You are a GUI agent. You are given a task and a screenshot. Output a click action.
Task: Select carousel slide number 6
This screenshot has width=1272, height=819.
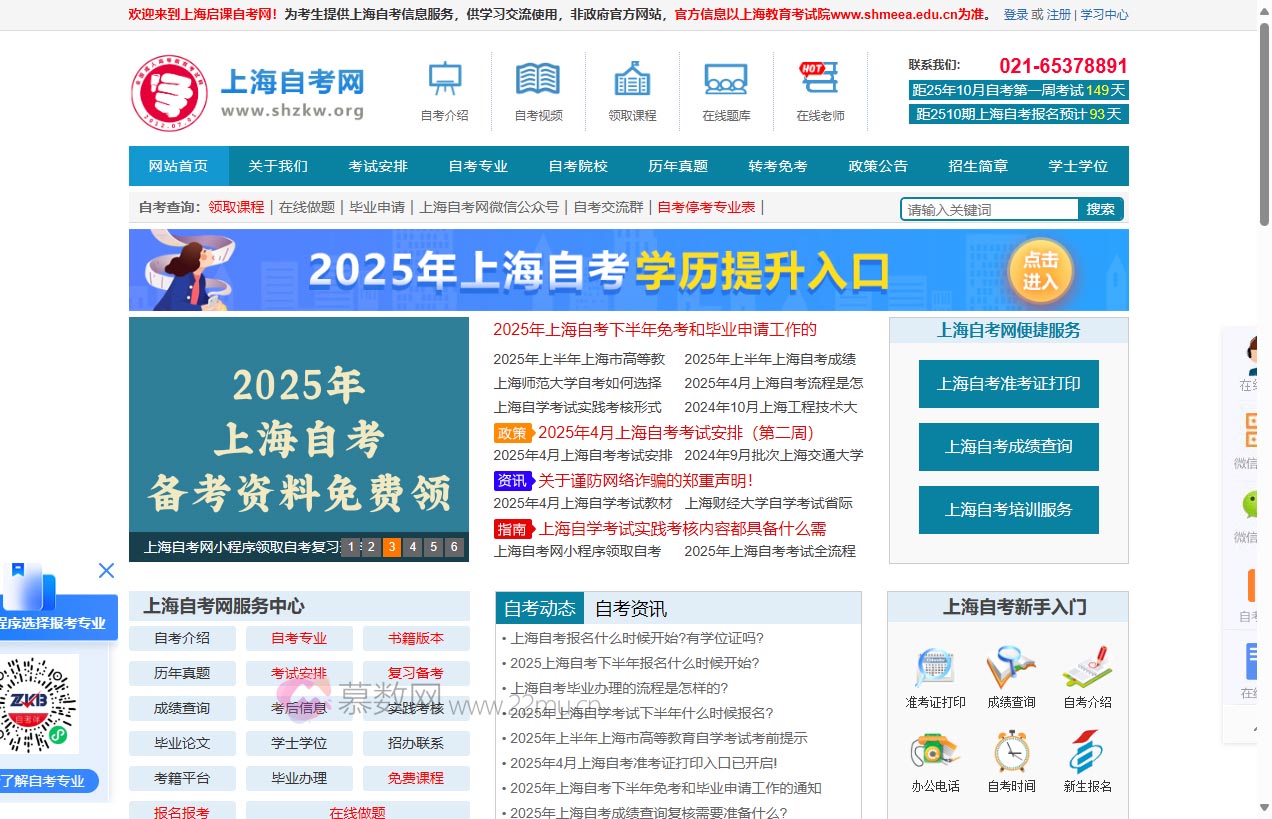tap(453, 547)
